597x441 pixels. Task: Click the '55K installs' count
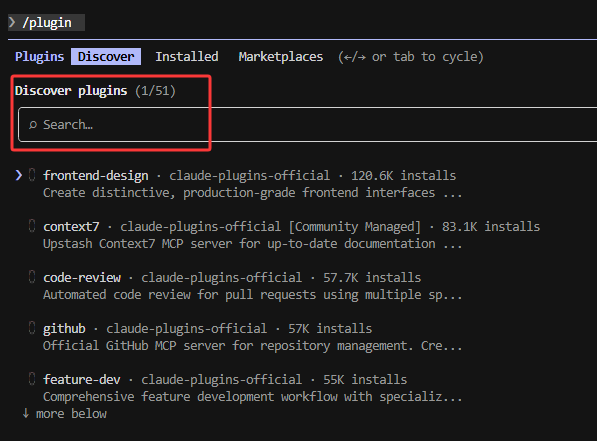click(365, 380)
